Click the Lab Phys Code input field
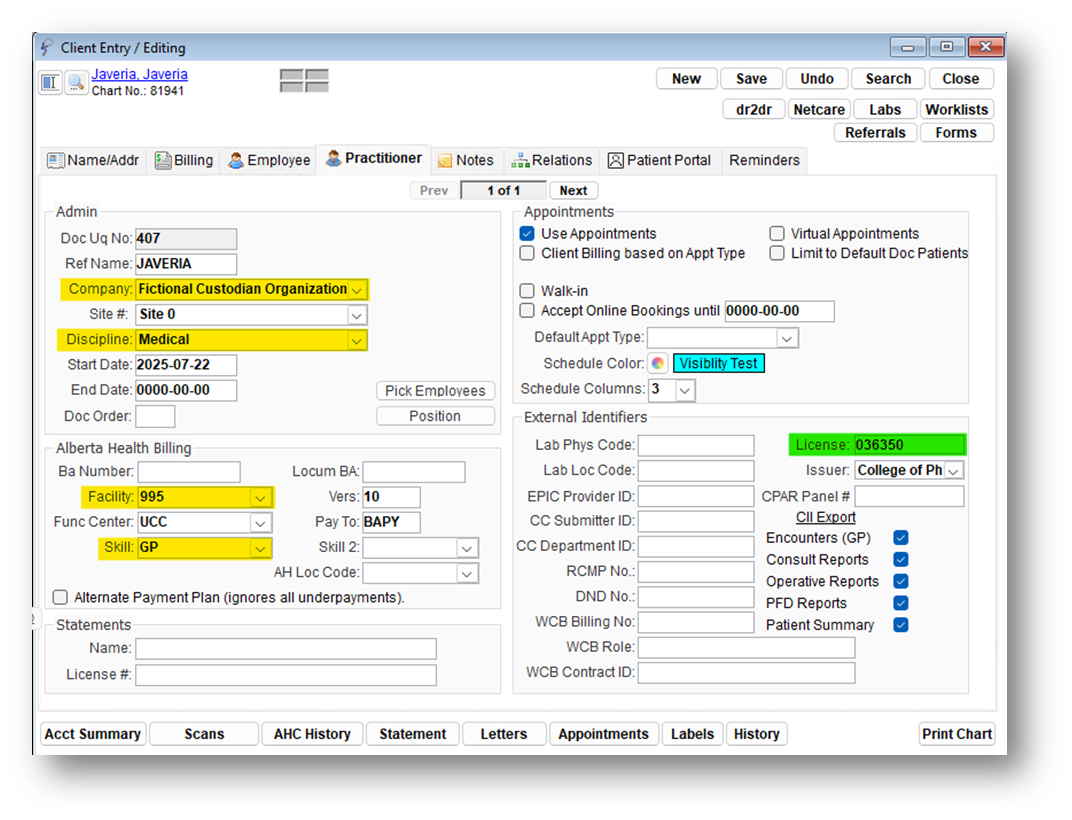Image resolution: width=1072 pixels, height=820 pixels. point(696,445)
